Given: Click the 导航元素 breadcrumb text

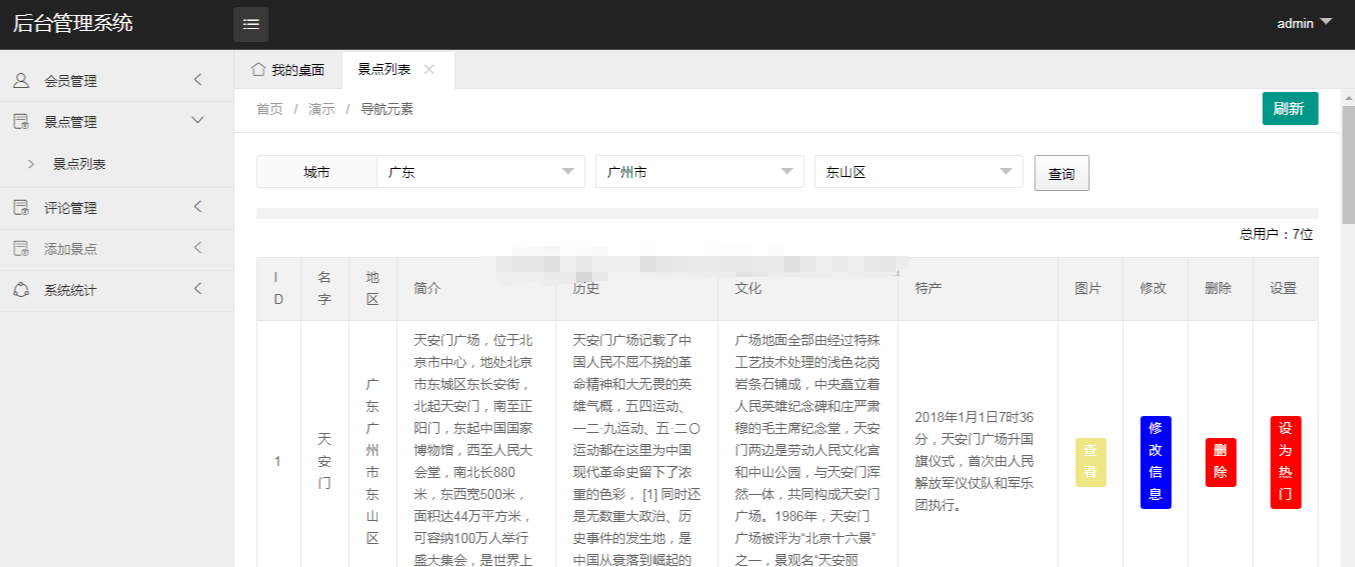Looking at the screenshot, I should [387, 109].
